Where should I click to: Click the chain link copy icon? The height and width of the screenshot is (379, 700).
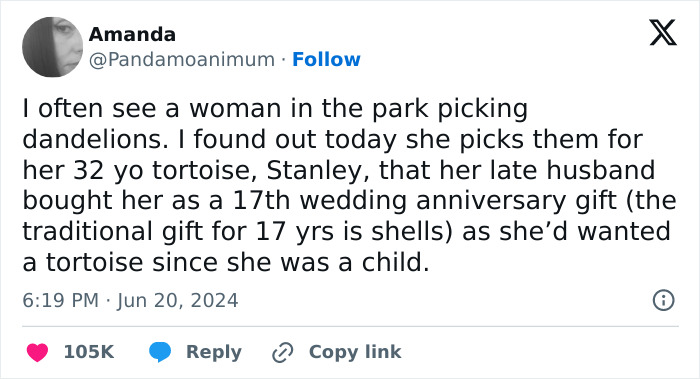click(283, 352)
